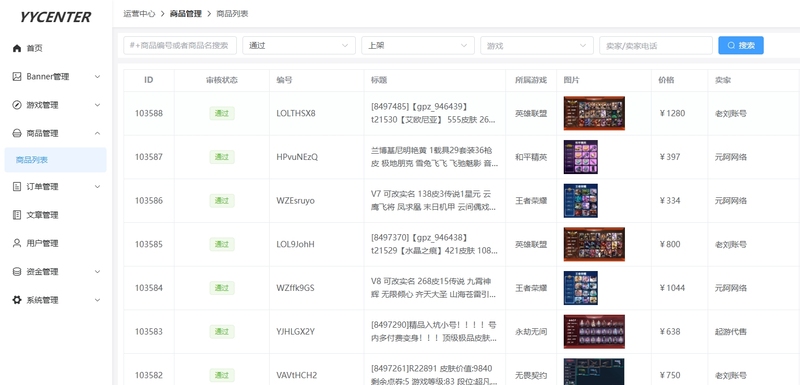Image resolution: width=800 pixels, height=385 pixels.
Task: Click the 资金管理 coin stack icon
Action: tap(17, 272)
